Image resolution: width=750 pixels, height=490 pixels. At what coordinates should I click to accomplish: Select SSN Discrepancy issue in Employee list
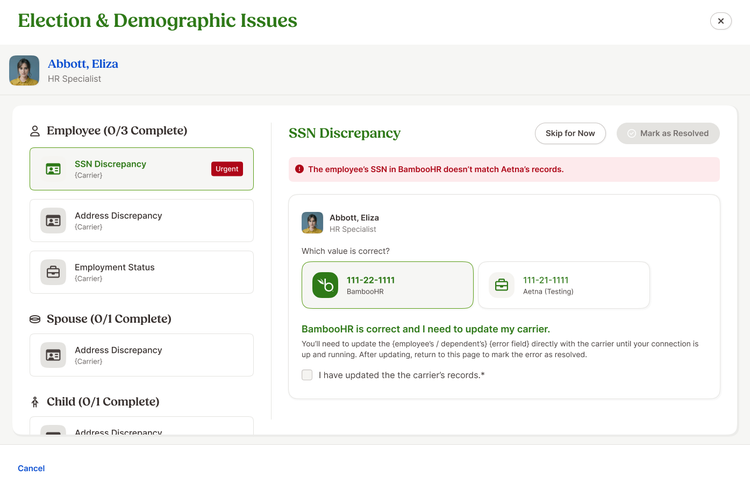point(142,169)
